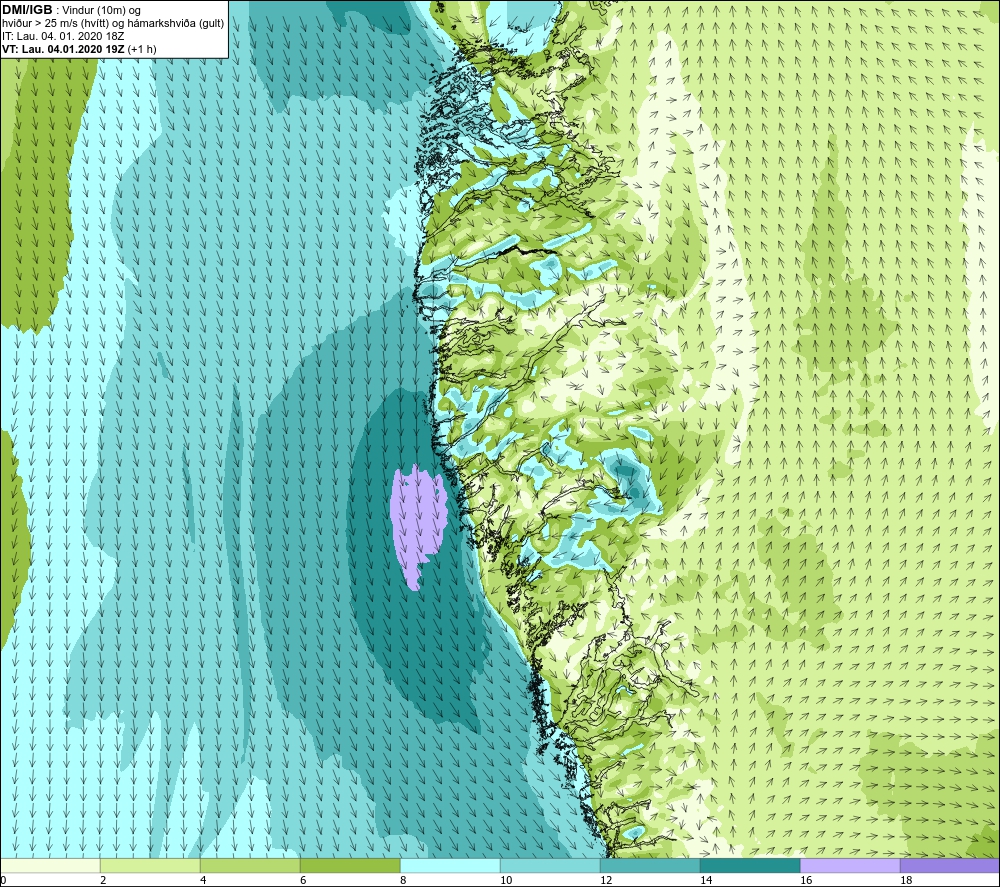Click the 'Vindur (10m) og' title text

click(101, 11)
